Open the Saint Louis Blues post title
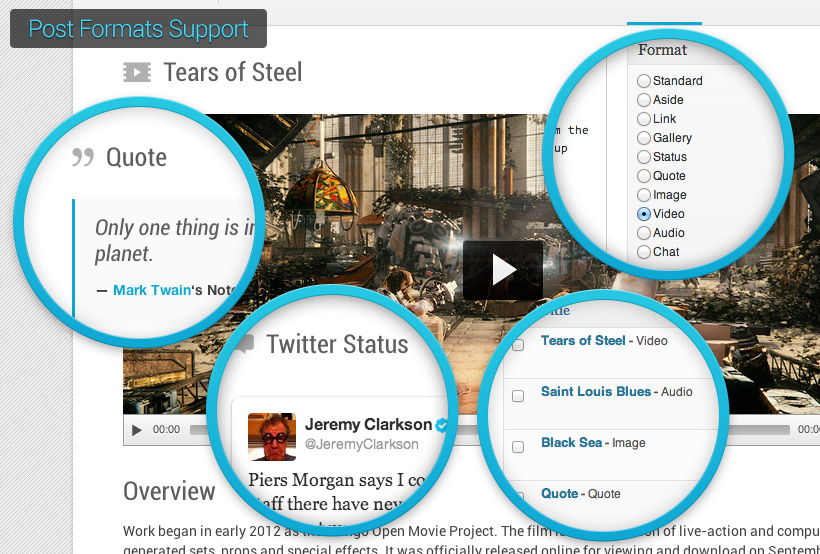 [595, 392]
